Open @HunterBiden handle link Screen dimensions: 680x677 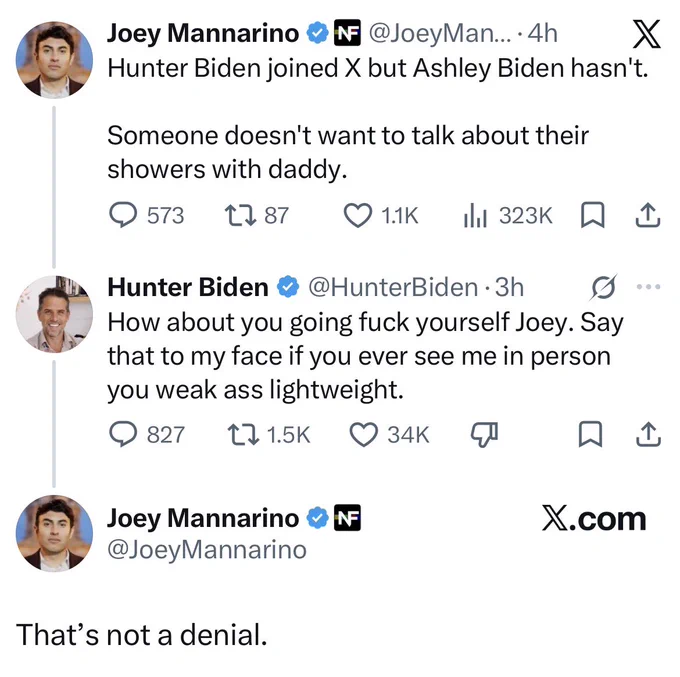coord(393,287)
